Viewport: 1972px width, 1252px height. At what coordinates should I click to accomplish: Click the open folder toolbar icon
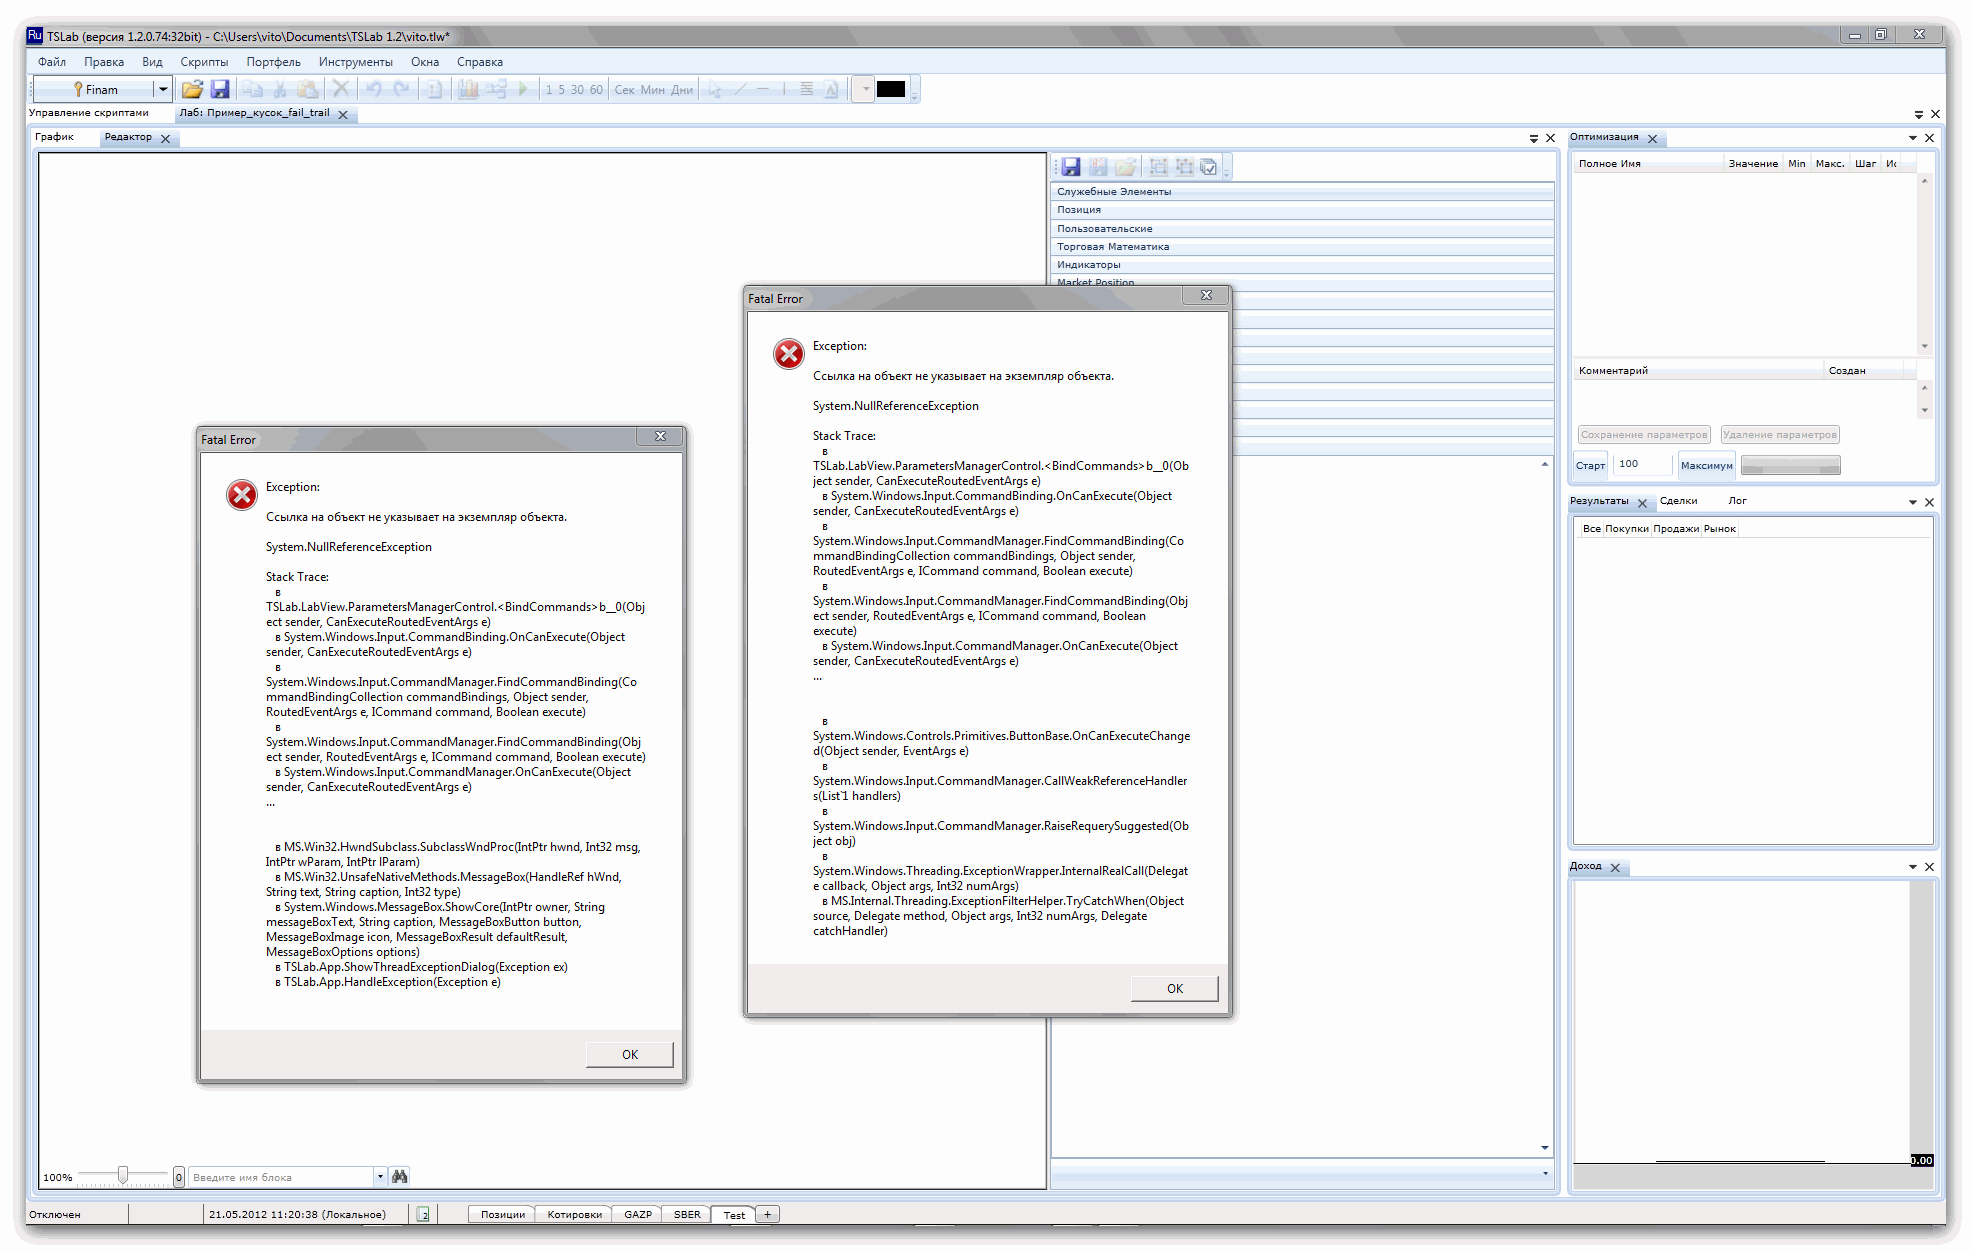point(192,89)
